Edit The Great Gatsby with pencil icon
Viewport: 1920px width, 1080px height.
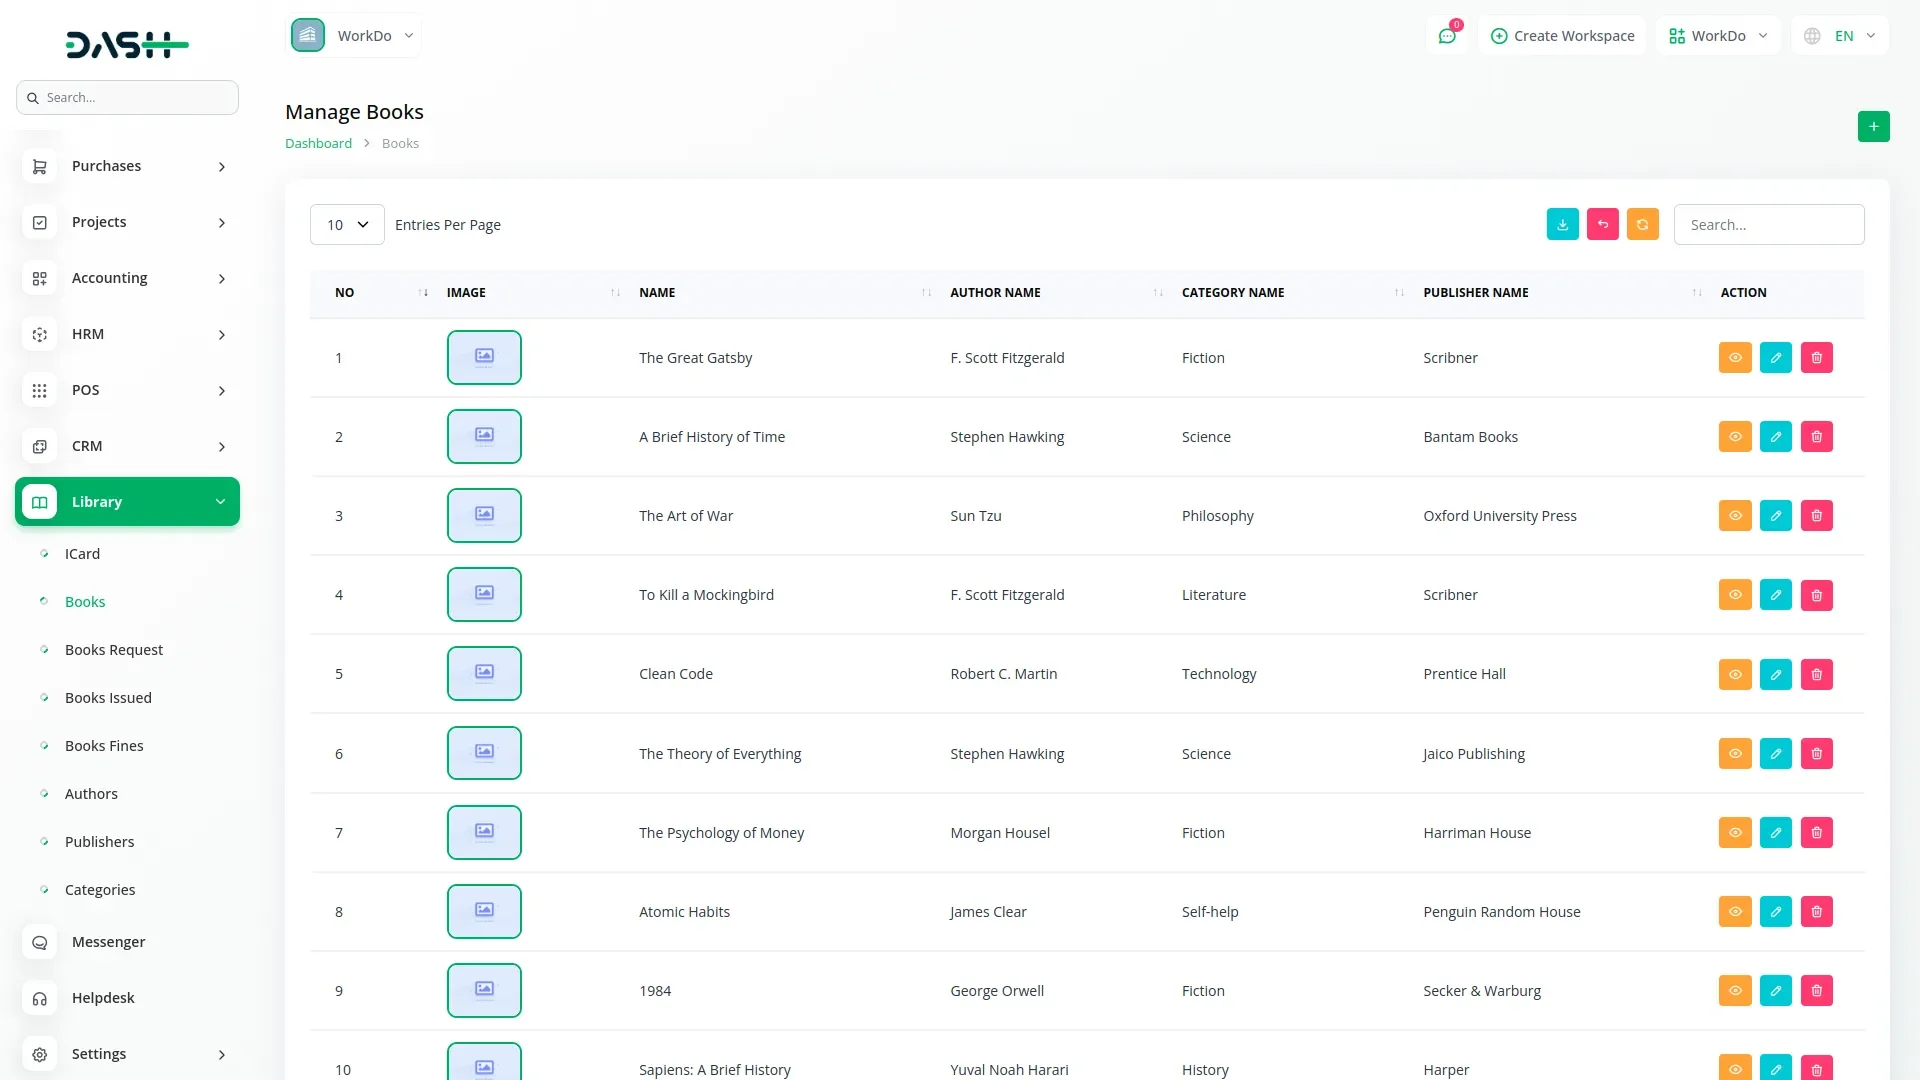1775,358
